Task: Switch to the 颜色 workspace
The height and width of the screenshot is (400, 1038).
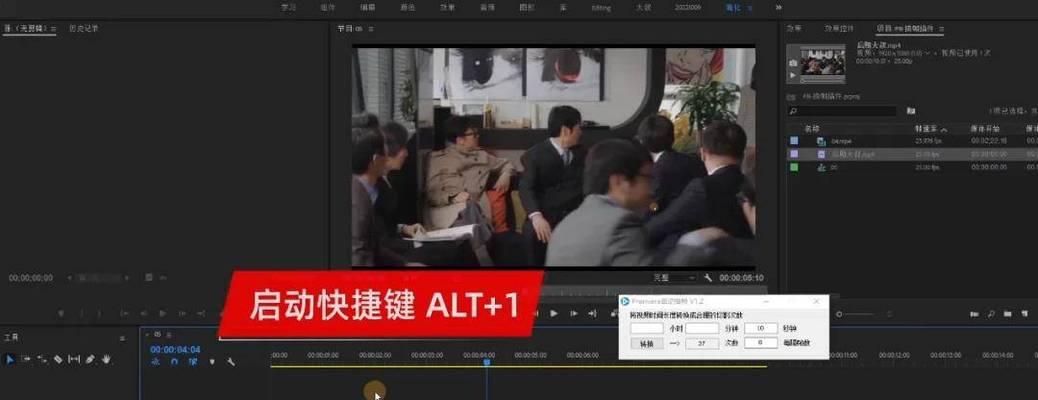Action: [408, 7]
